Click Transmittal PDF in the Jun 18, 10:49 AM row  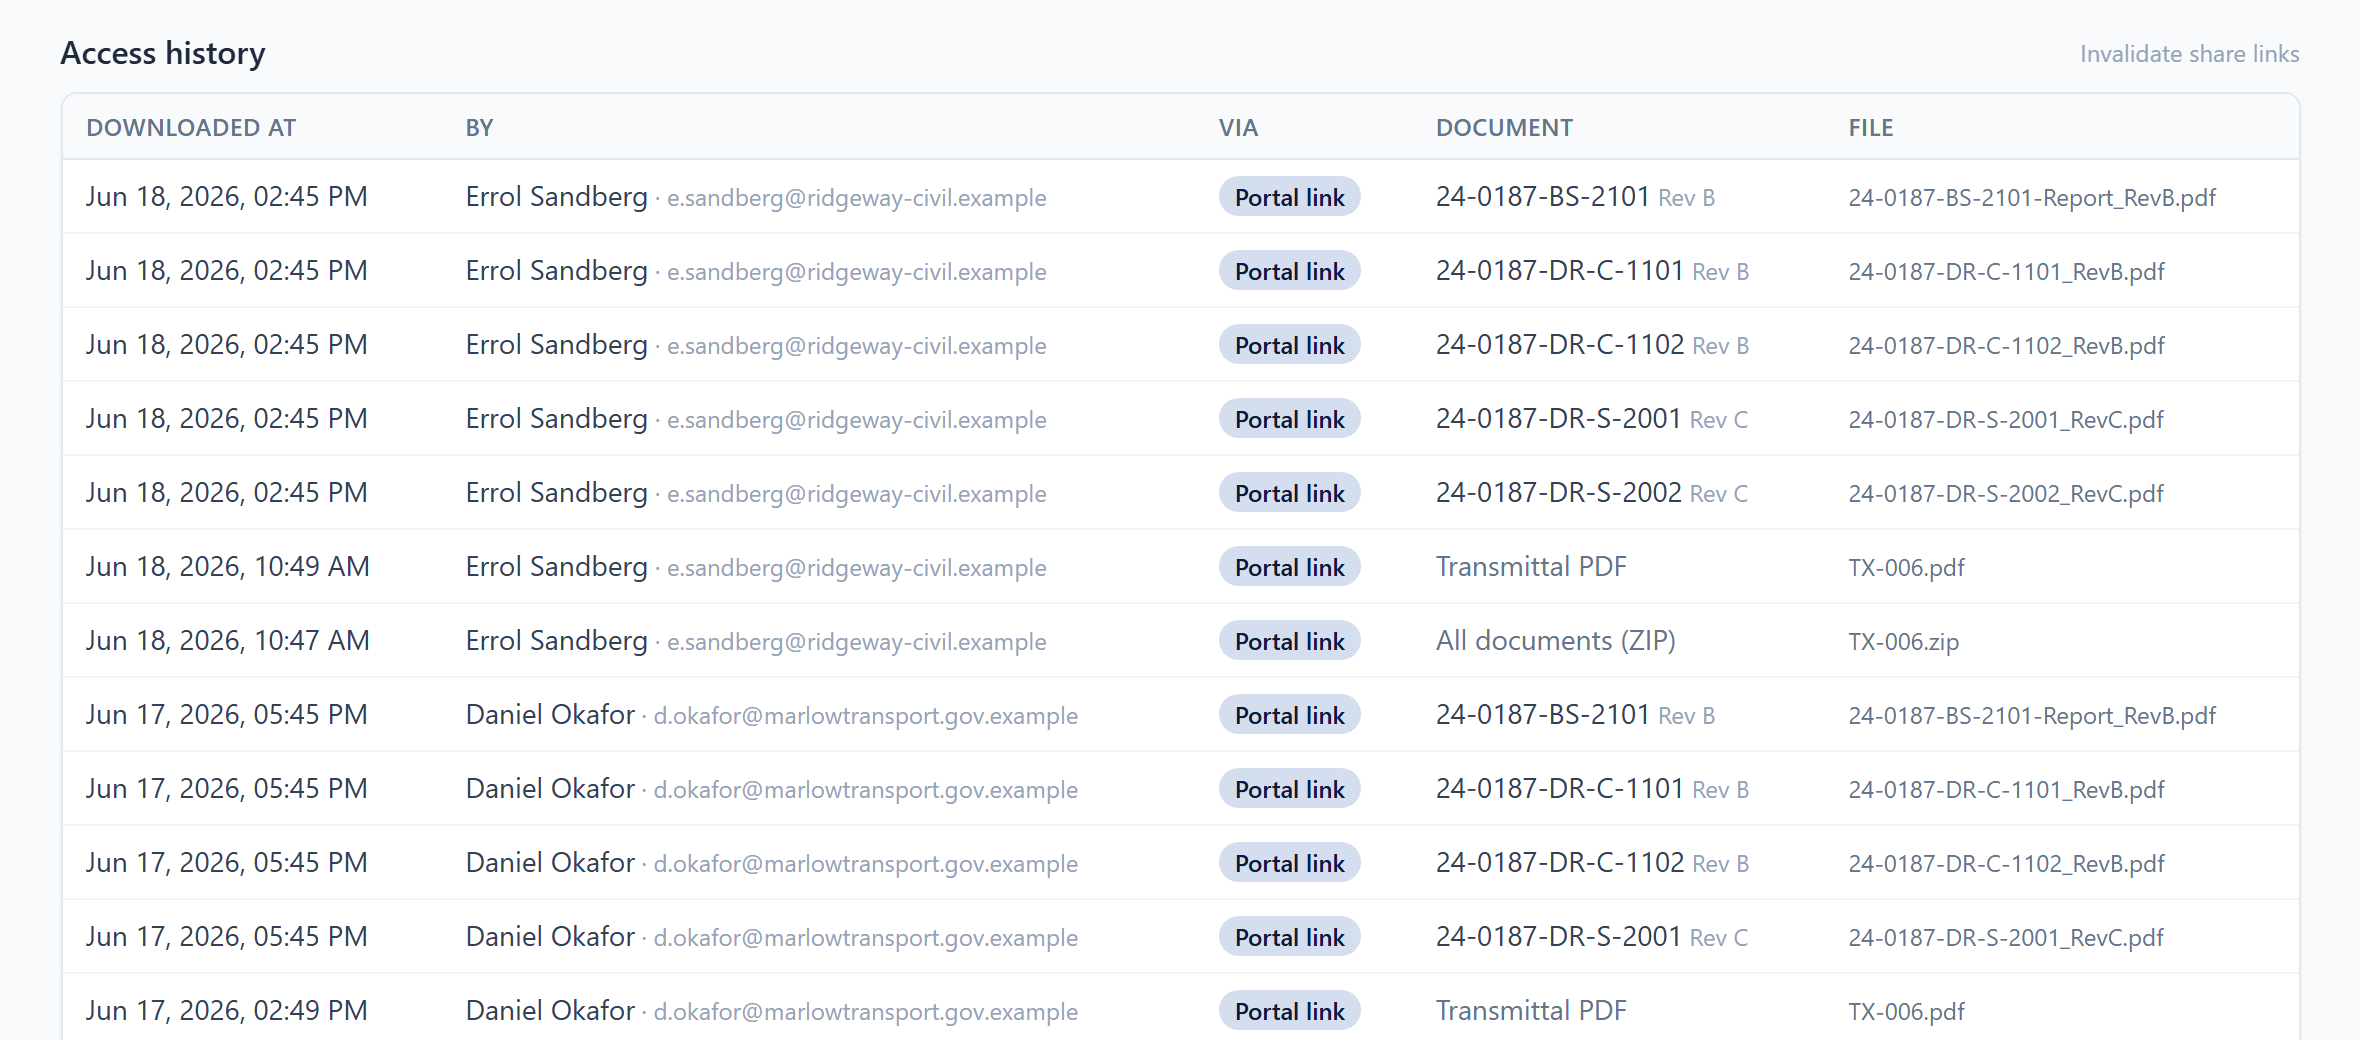1531,567
